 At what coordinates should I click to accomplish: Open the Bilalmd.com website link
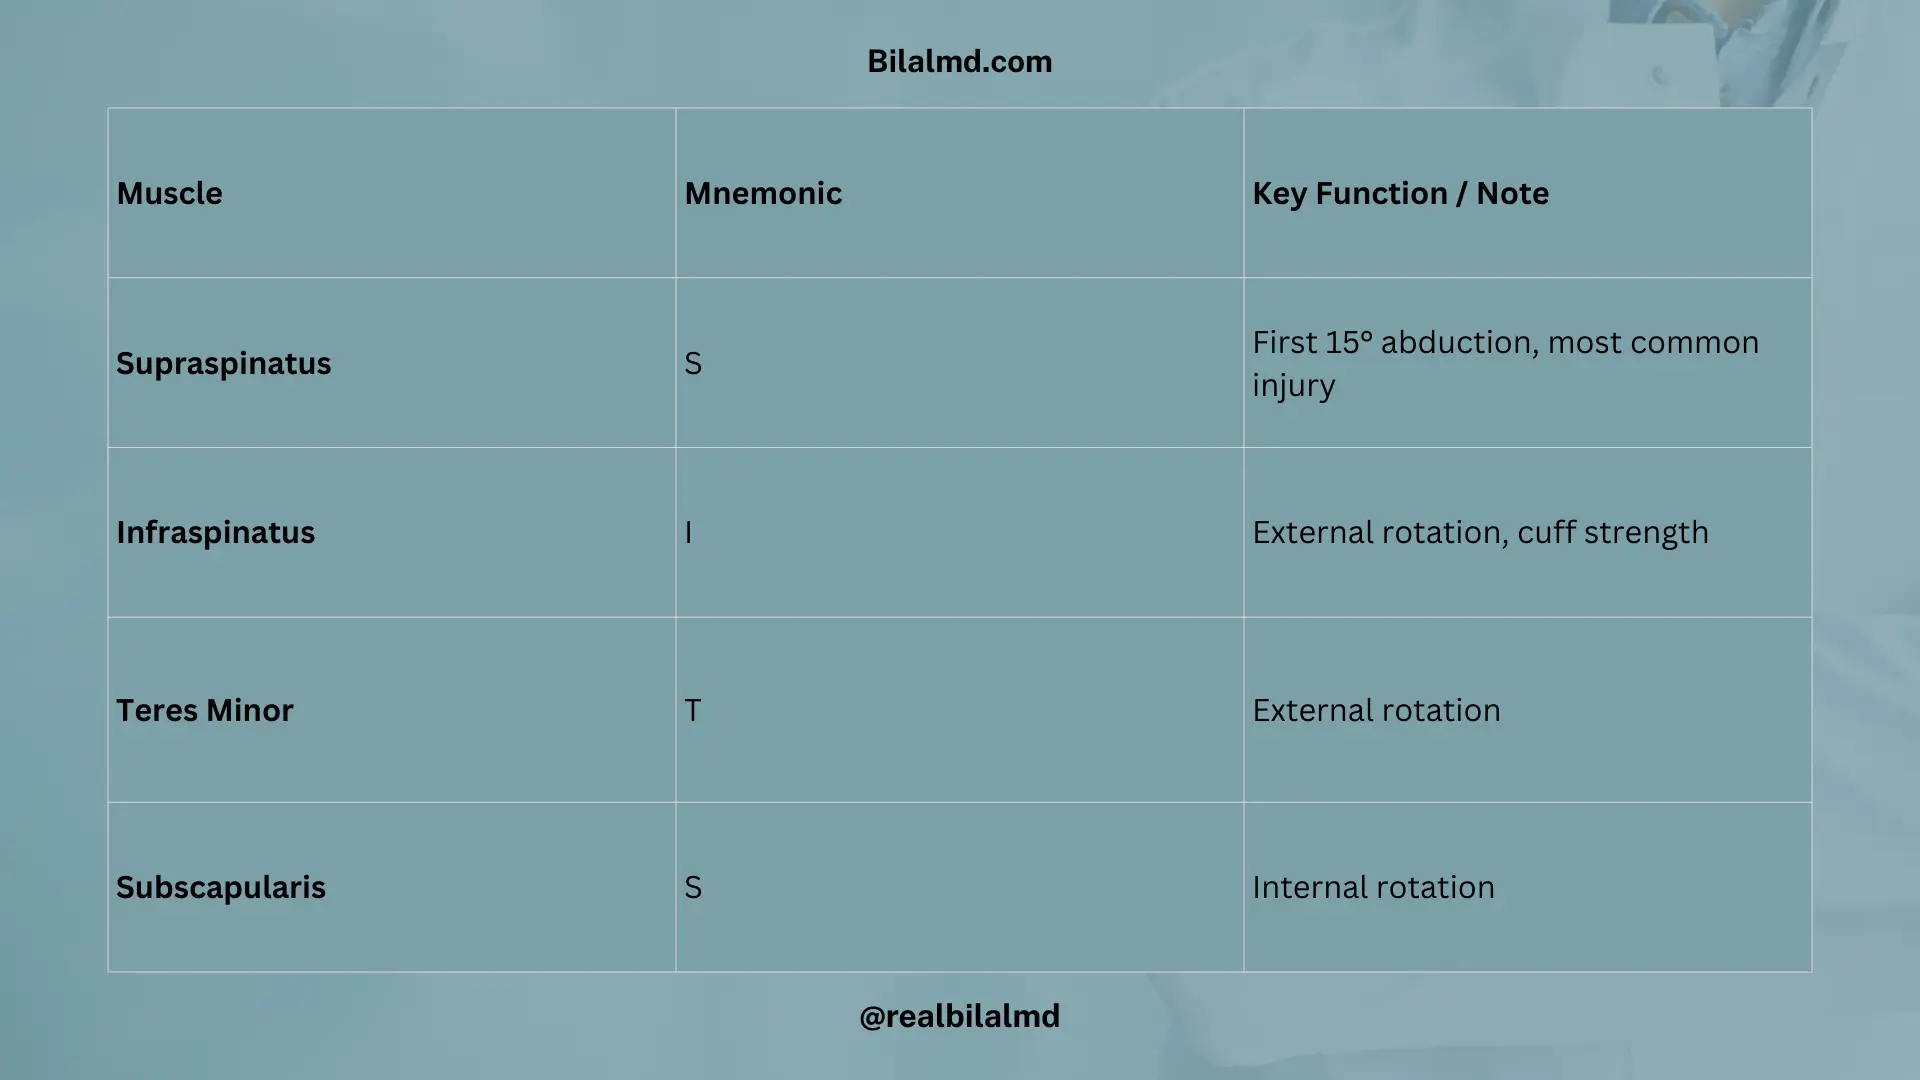tap(959, 61)
